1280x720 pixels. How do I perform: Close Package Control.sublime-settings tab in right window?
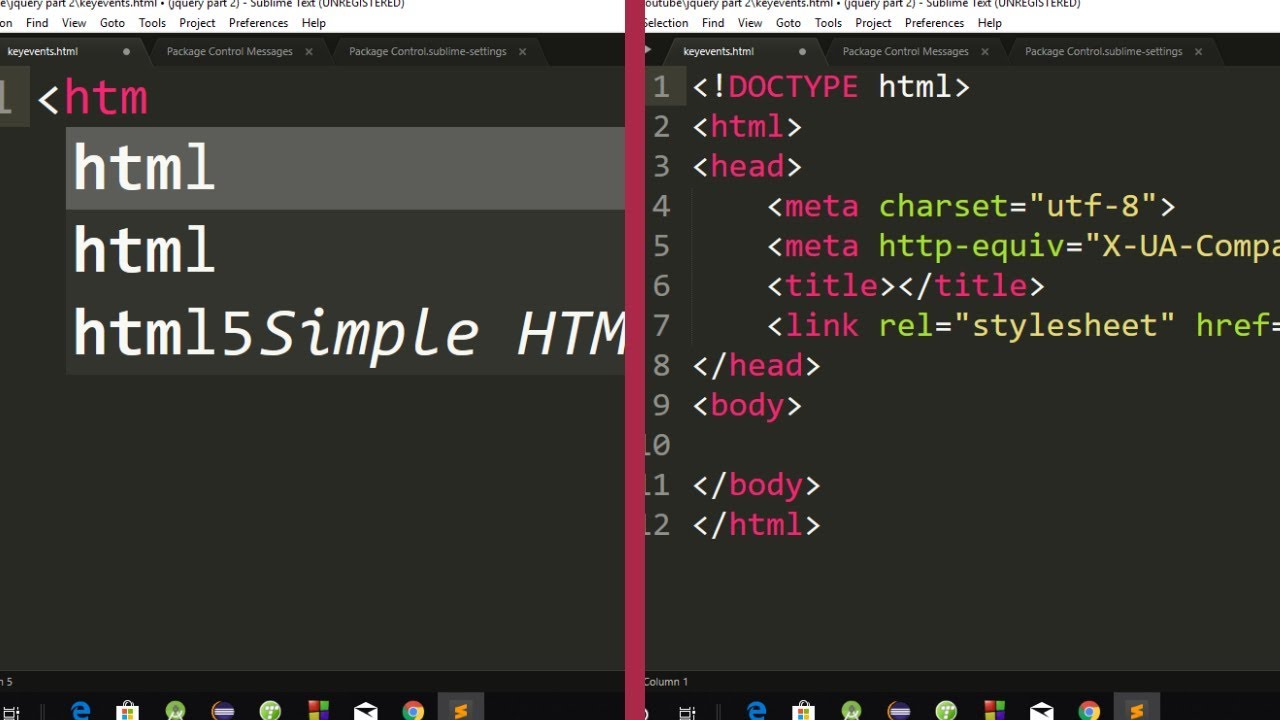(1198, 51)
